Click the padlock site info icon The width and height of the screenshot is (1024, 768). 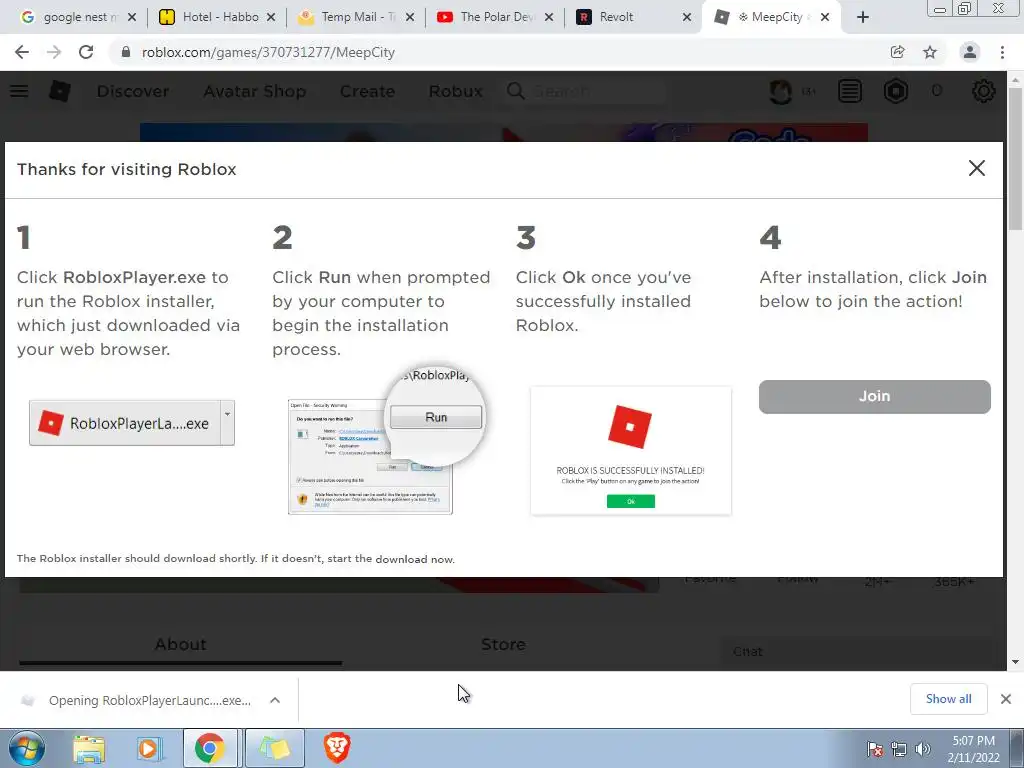pyautogui.click(x=126, y=52)
